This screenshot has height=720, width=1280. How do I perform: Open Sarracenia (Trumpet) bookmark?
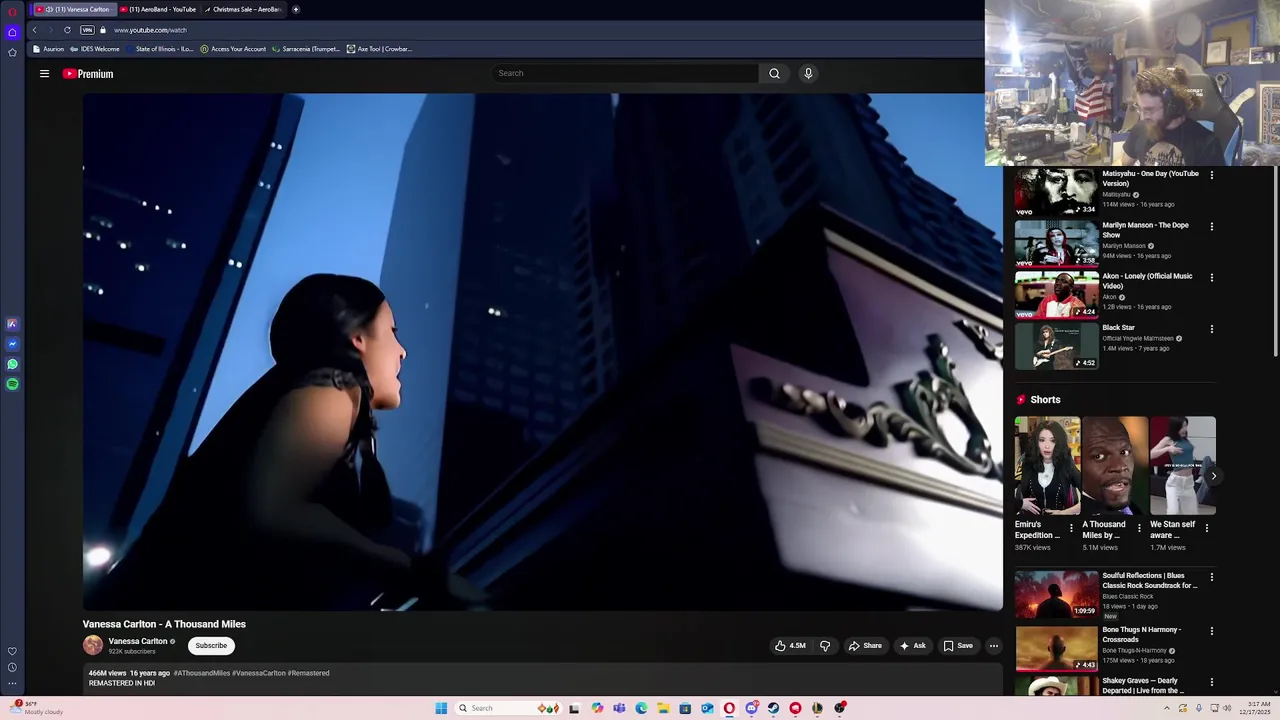[x=306, y=49]
